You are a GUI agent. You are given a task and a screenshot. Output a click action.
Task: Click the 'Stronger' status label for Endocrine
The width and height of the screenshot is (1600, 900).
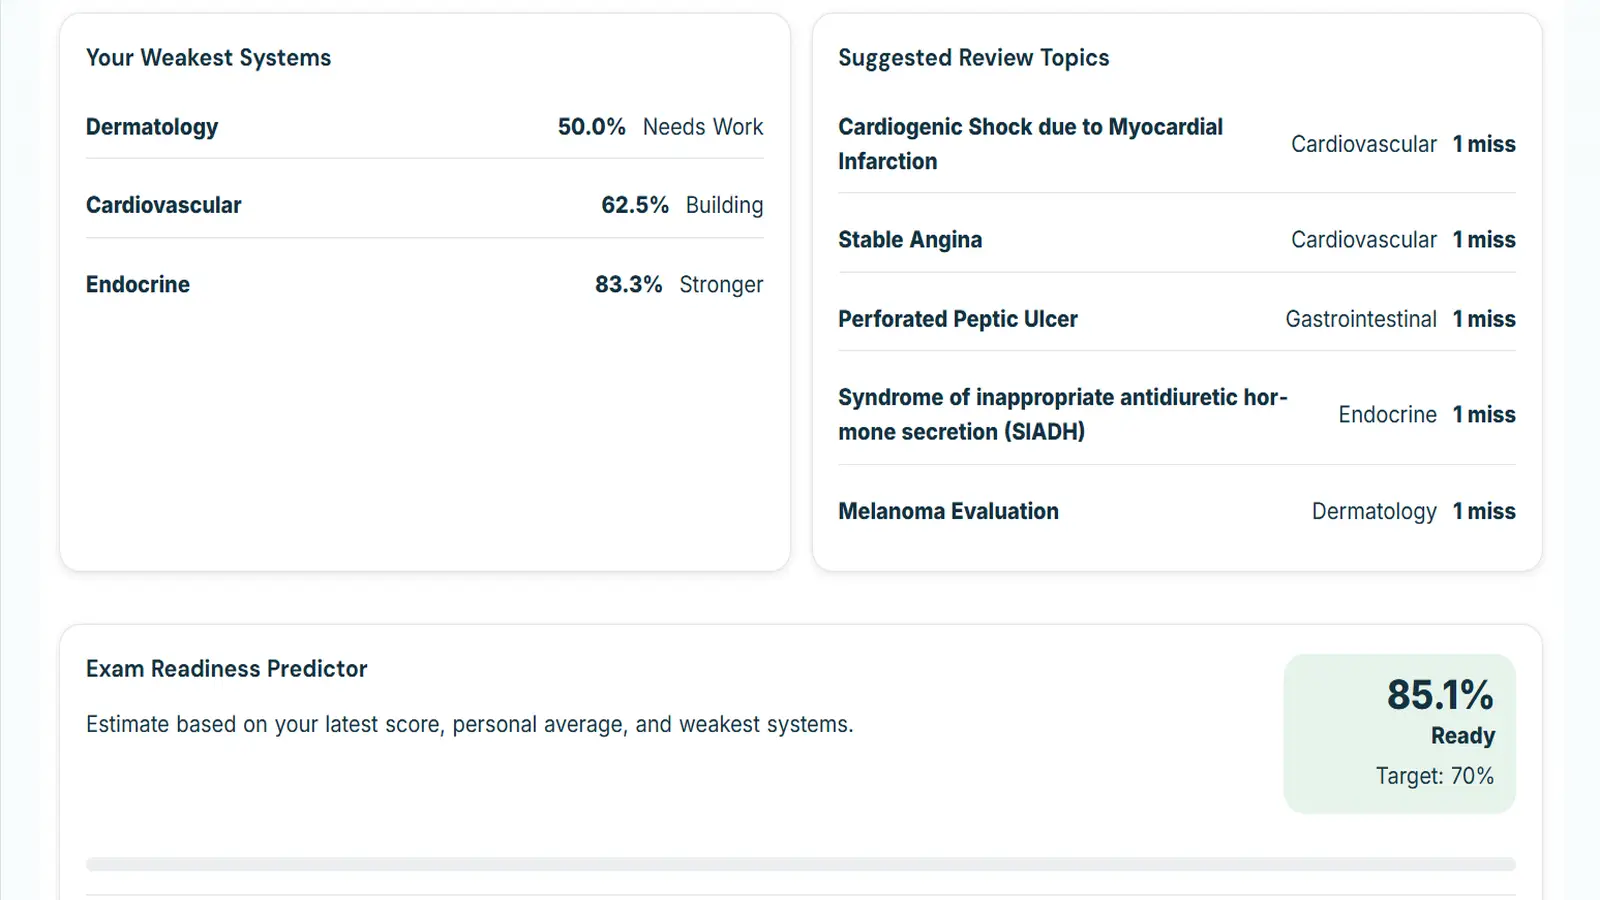point(721,284)
